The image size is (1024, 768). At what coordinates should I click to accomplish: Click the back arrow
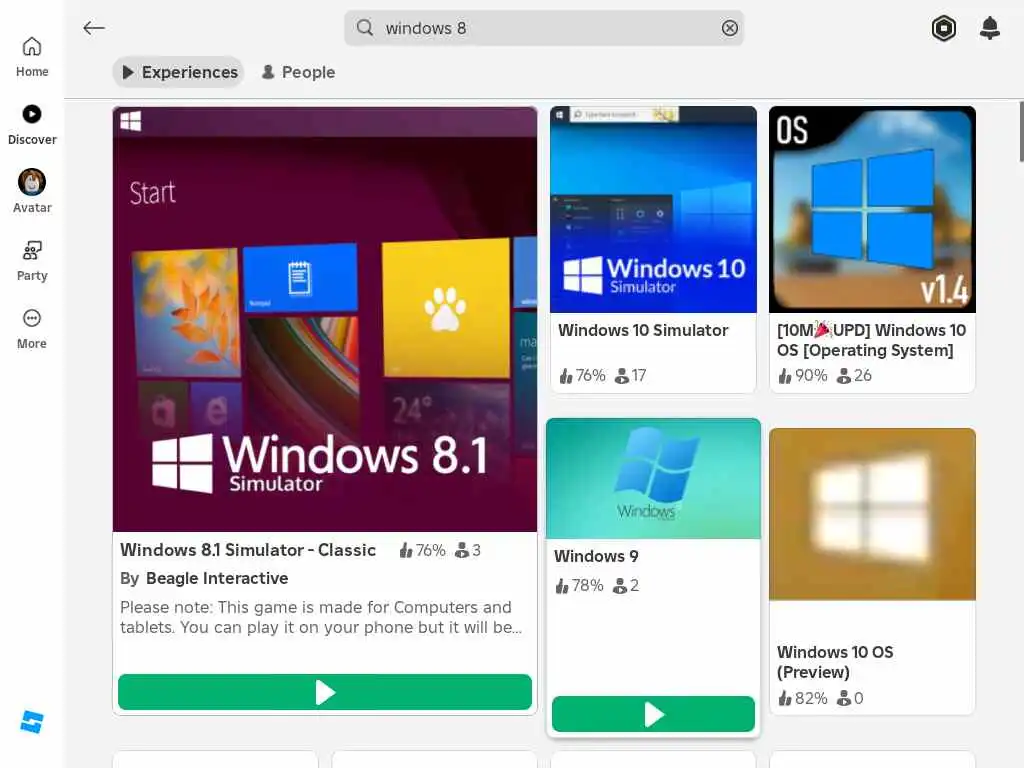tap(93, 28)
